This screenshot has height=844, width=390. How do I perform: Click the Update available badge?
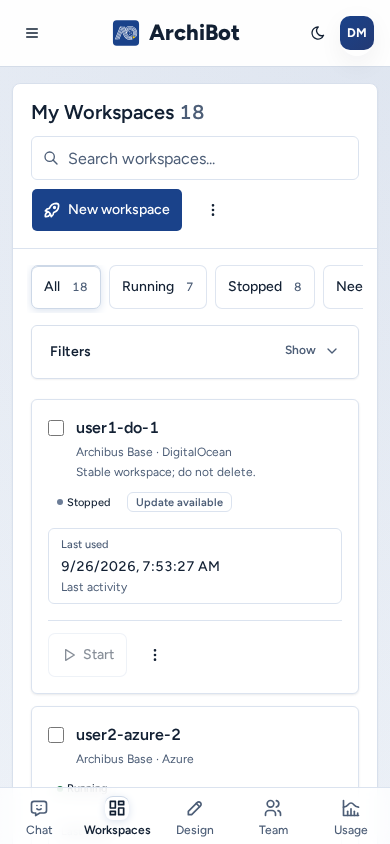tap(180, 502)
